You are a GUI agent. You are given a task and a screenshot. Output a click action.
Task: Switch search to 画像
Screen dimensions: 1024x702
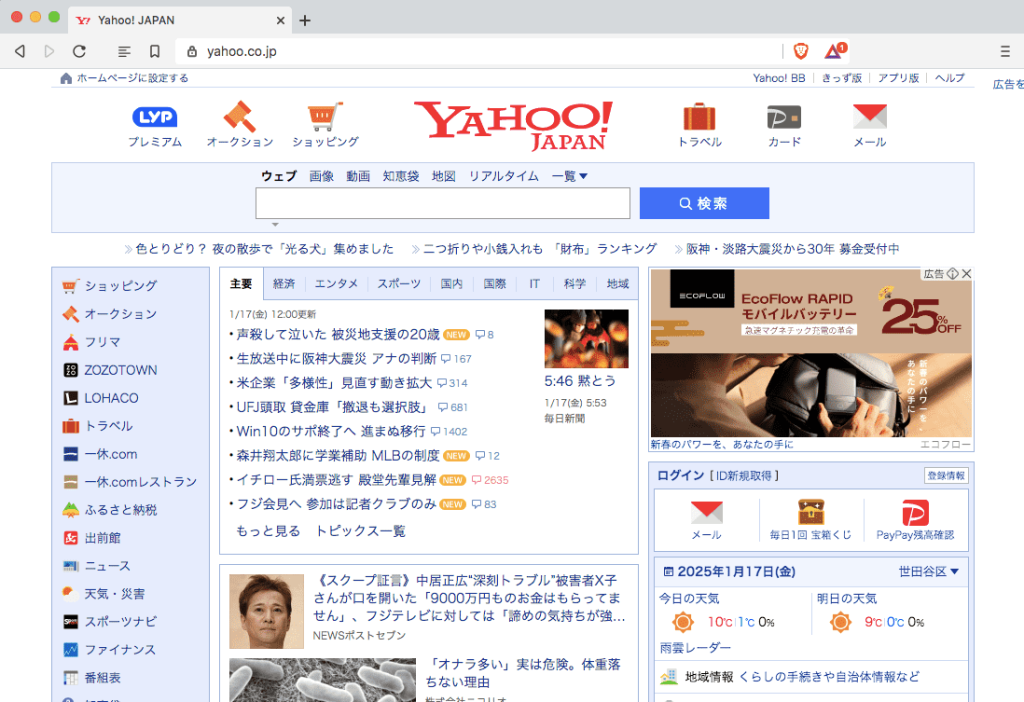(321, 176)
